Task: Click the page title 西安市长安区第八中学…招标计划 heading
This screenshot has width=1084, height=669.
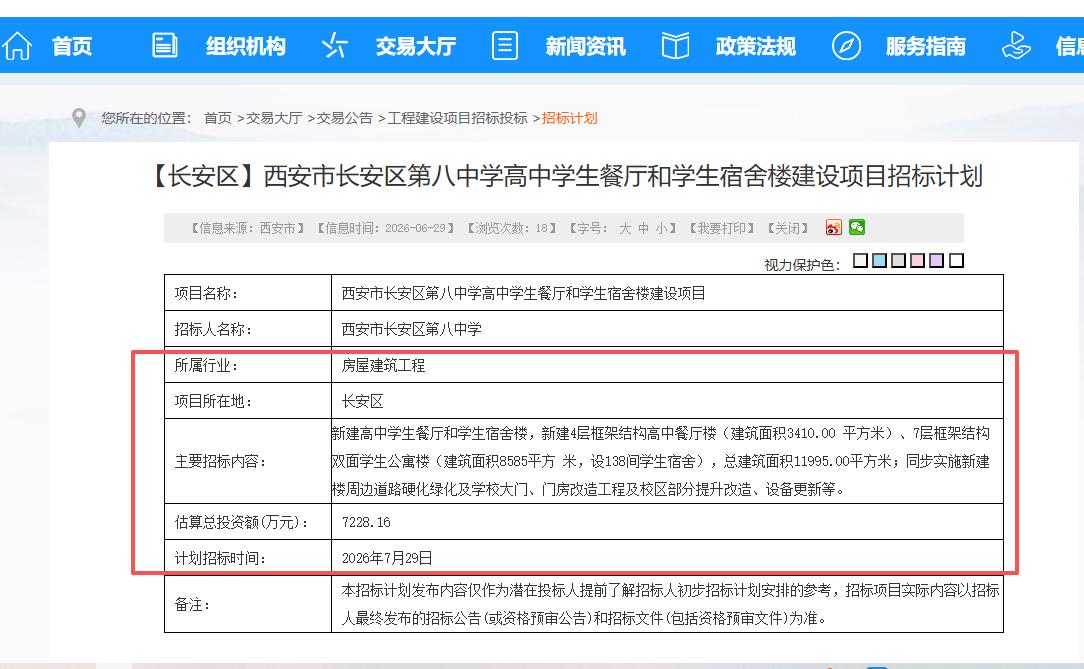Action: click(x=564, y=176)
